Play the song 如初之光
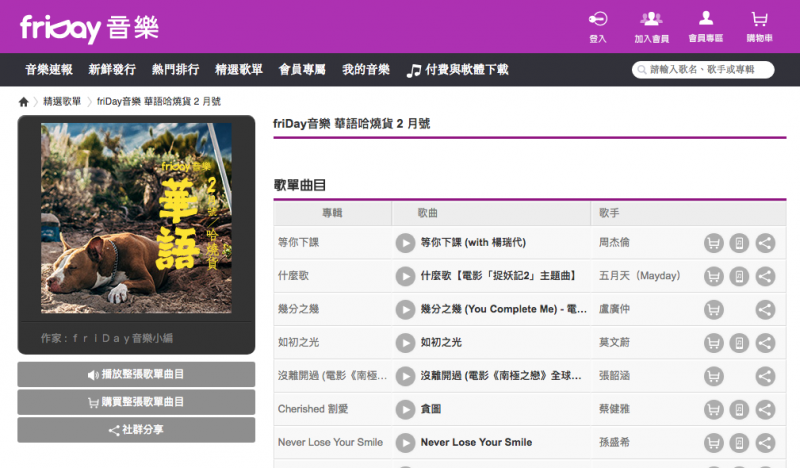800x468 pixels. [405, 343]
